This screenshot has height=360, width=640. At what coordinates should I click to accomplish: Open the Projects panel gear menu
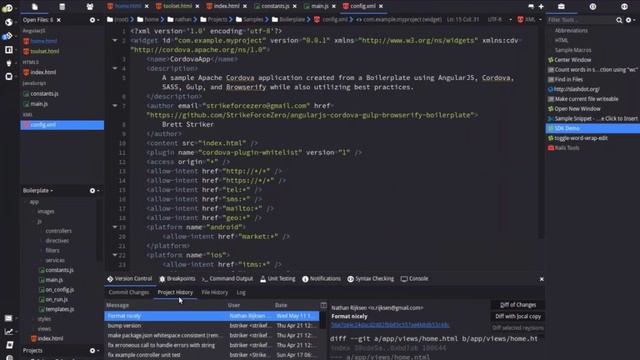pyautogui.click(x=94, y=351)
